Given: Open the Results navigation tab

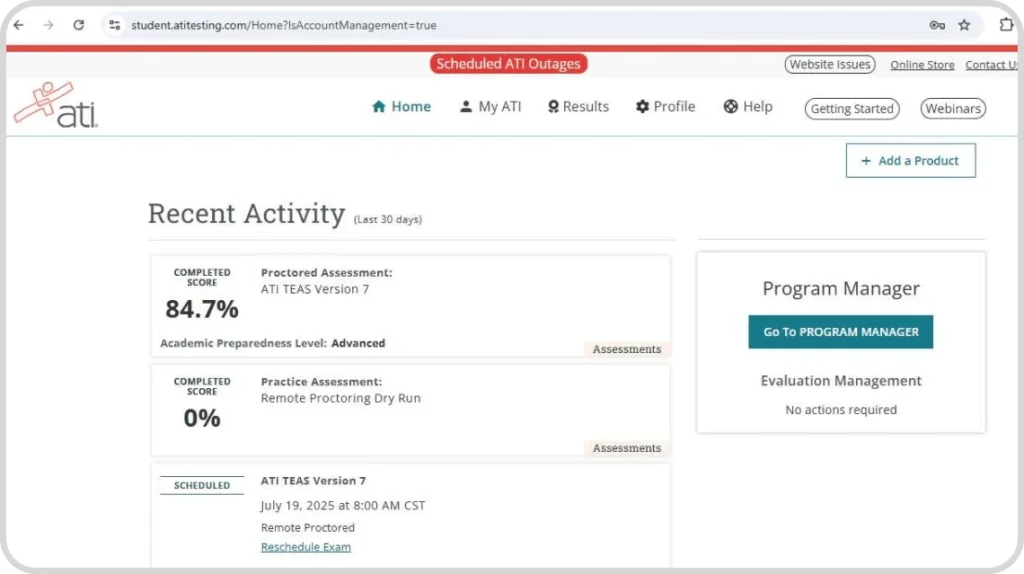Looking at the screenshot, I should (x=578, y=106).
